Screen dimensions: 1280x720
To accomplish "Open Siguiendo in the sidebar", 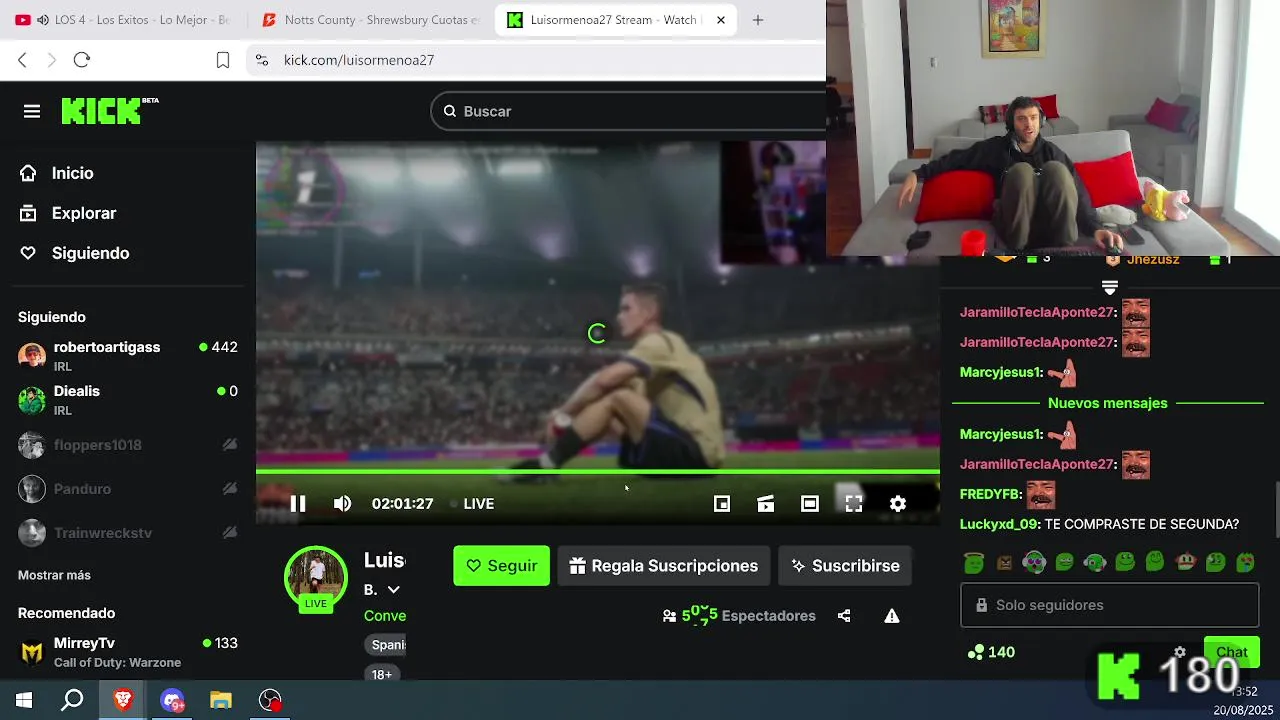I will tap(75, 253).
